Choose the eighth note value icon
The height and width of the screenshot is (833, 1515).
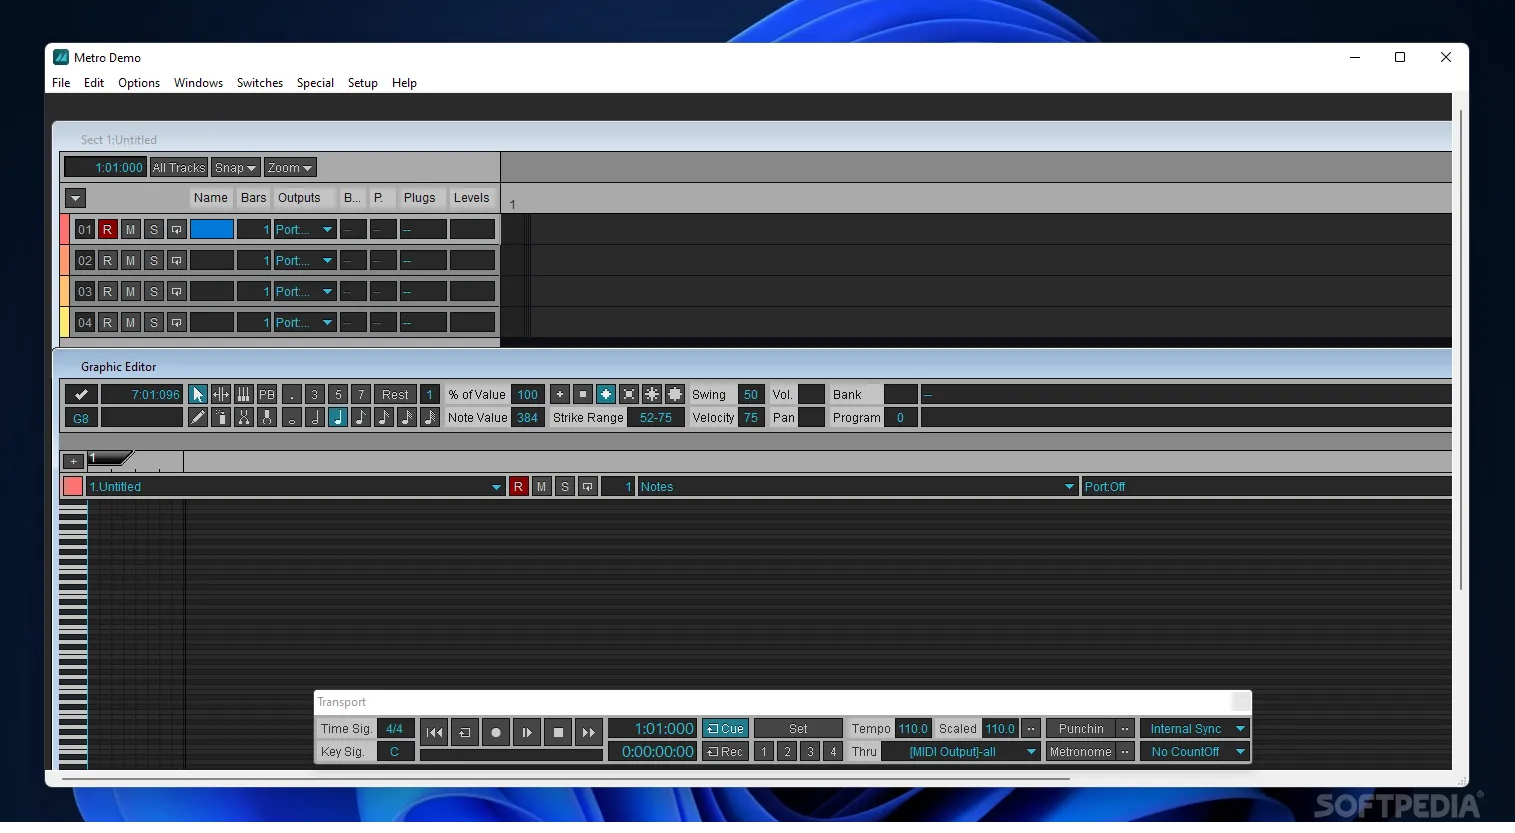pos(360,417)
